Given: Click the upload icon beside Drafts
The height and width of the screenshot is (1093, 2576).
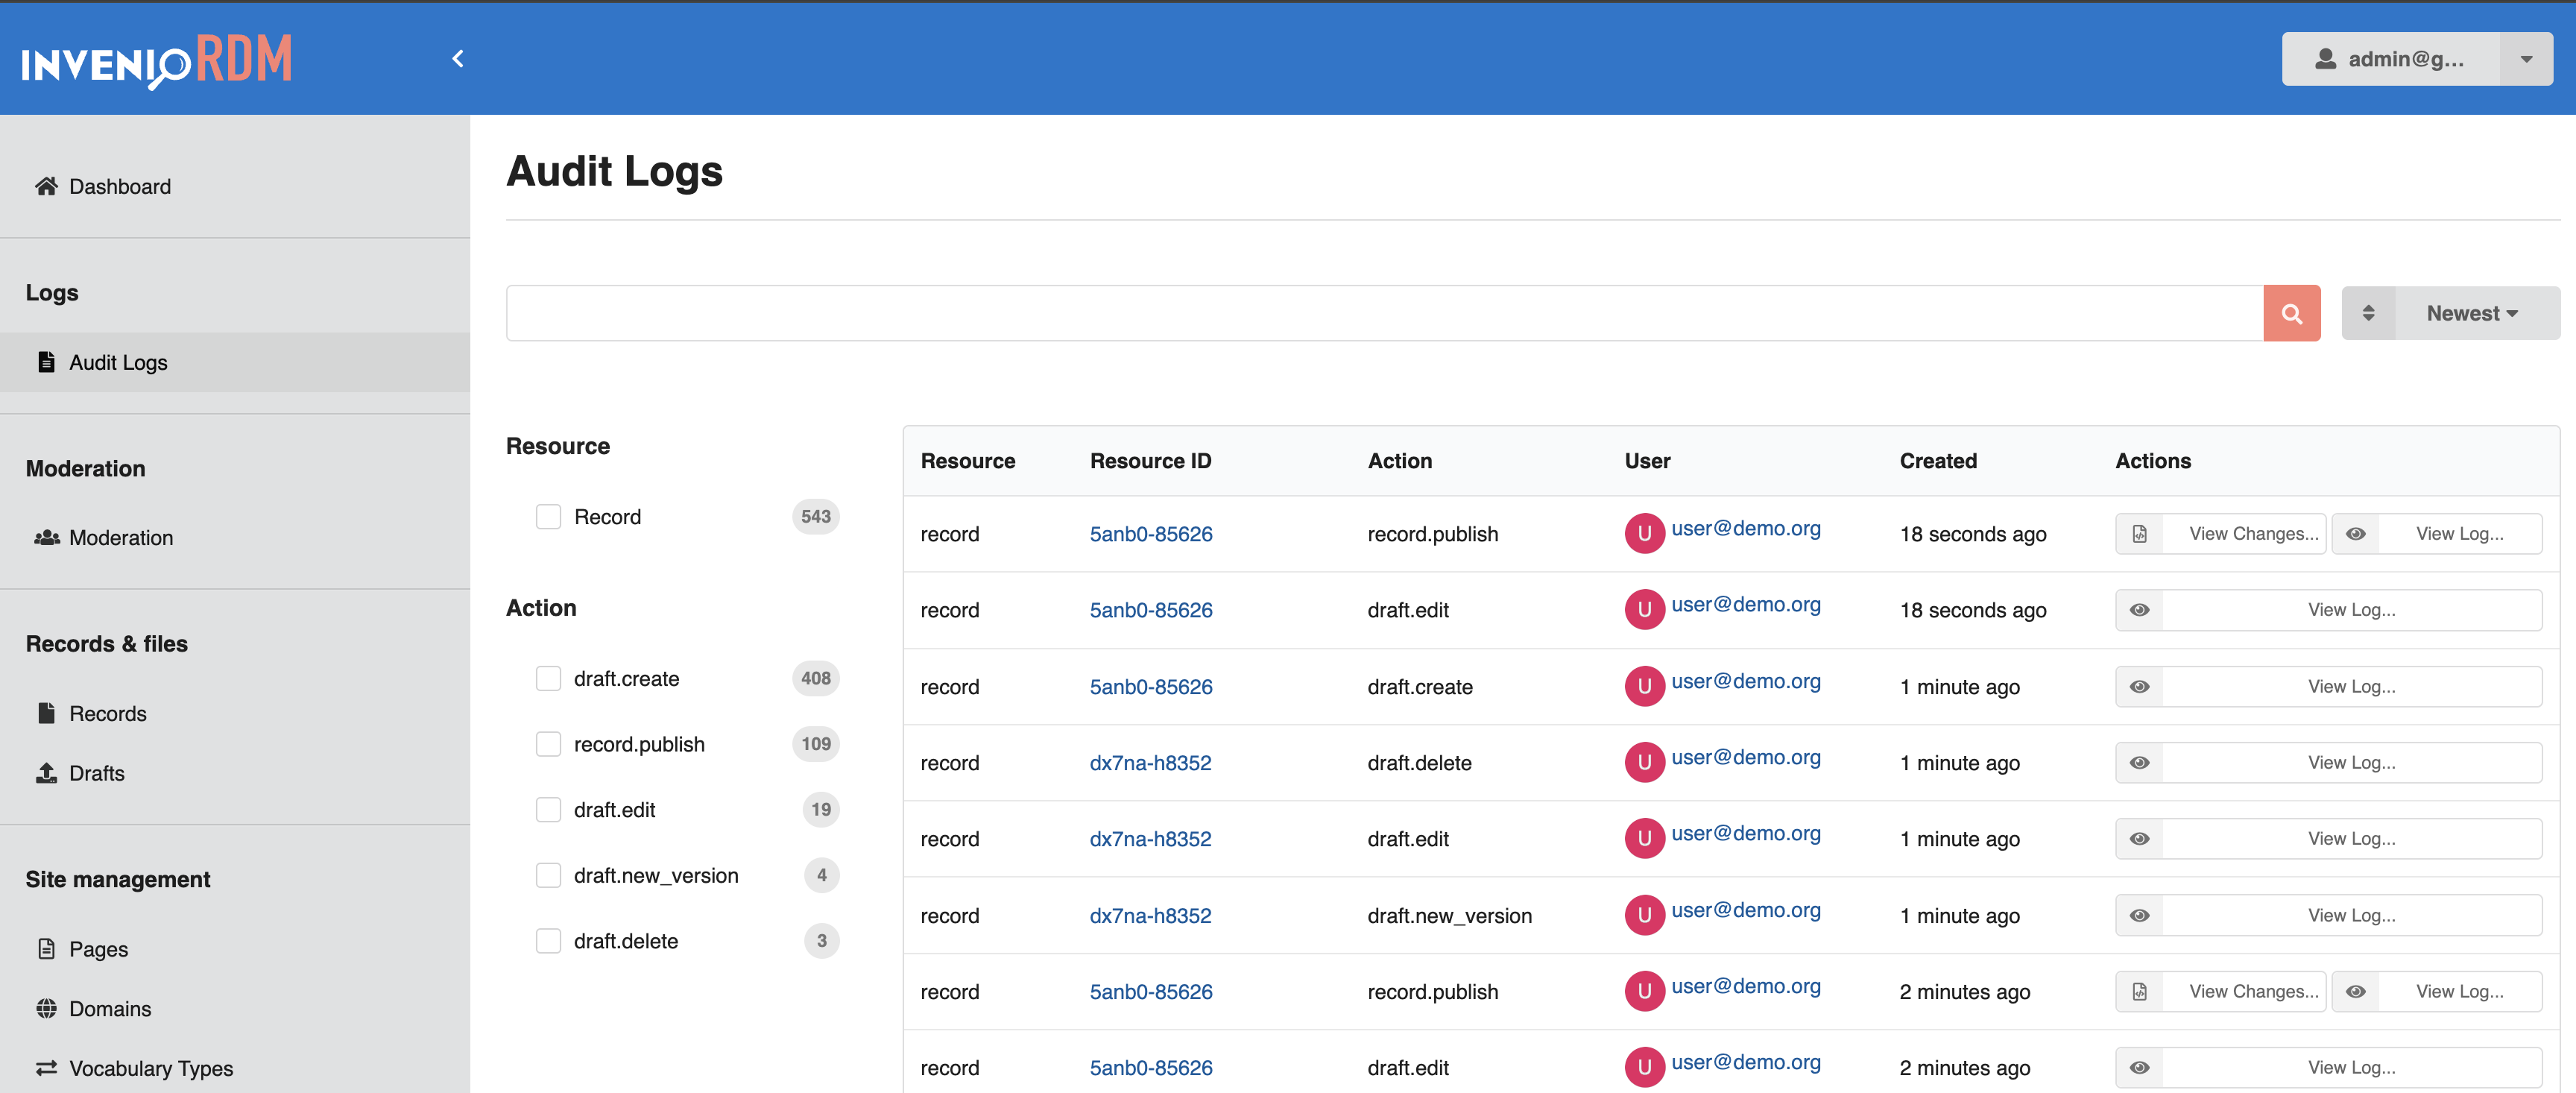Looking at the screenshot, I should [46, 773].
